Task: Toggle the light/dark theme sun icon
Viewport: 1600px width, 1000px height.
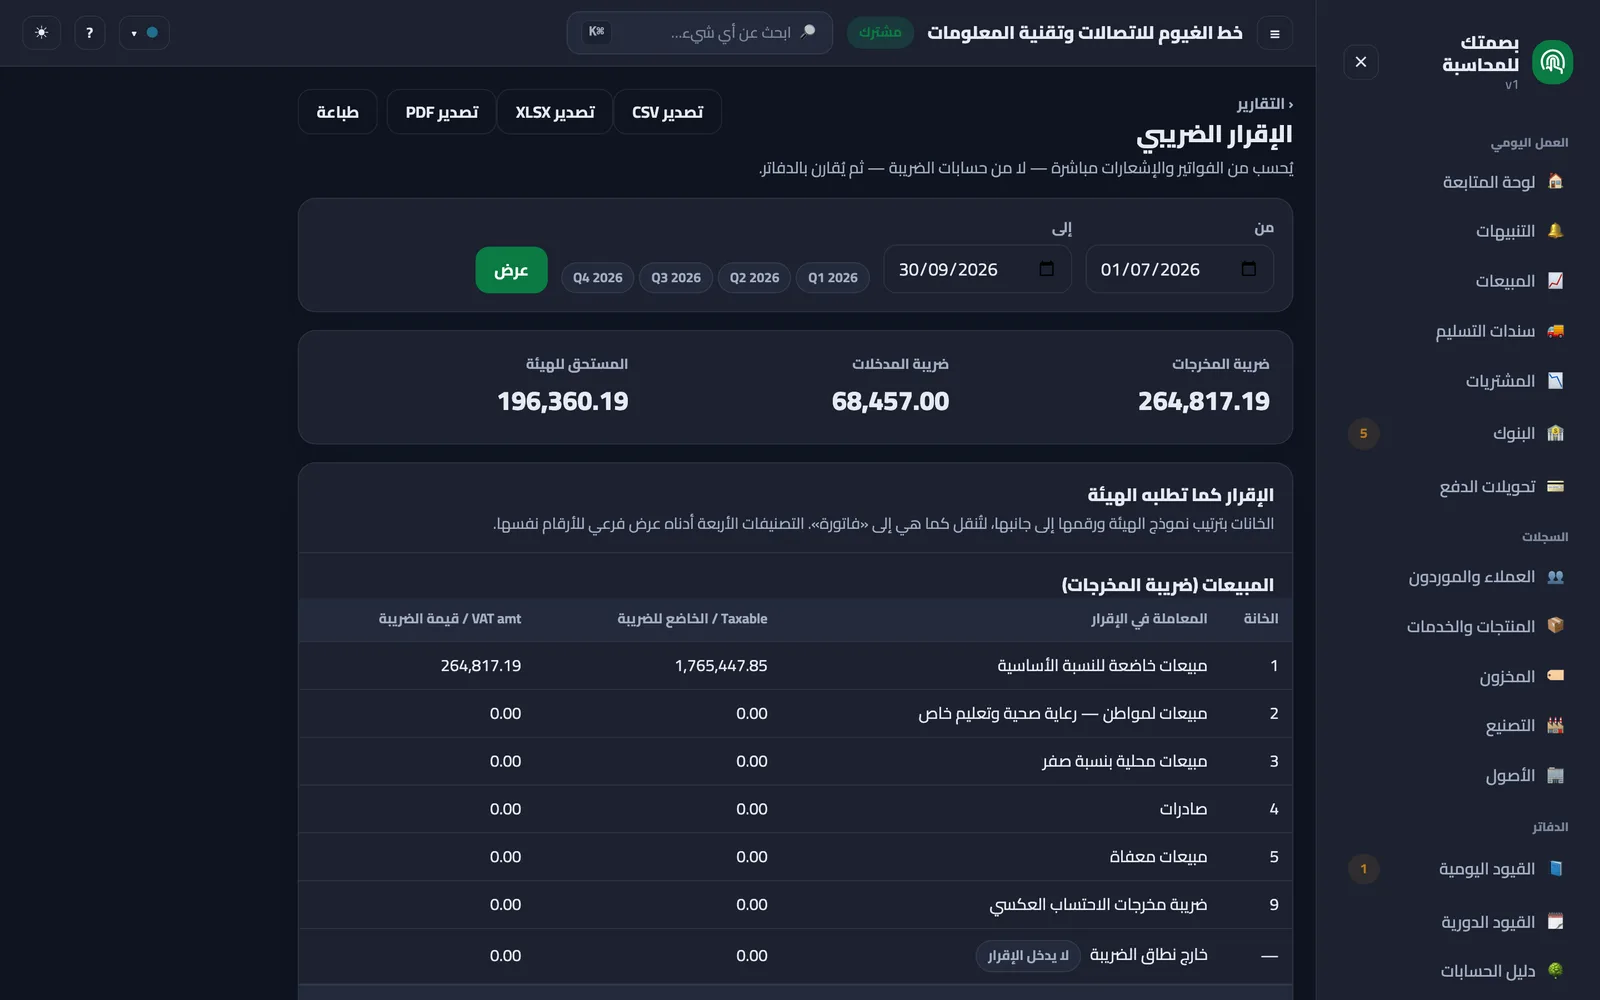Action: point(41,33)
